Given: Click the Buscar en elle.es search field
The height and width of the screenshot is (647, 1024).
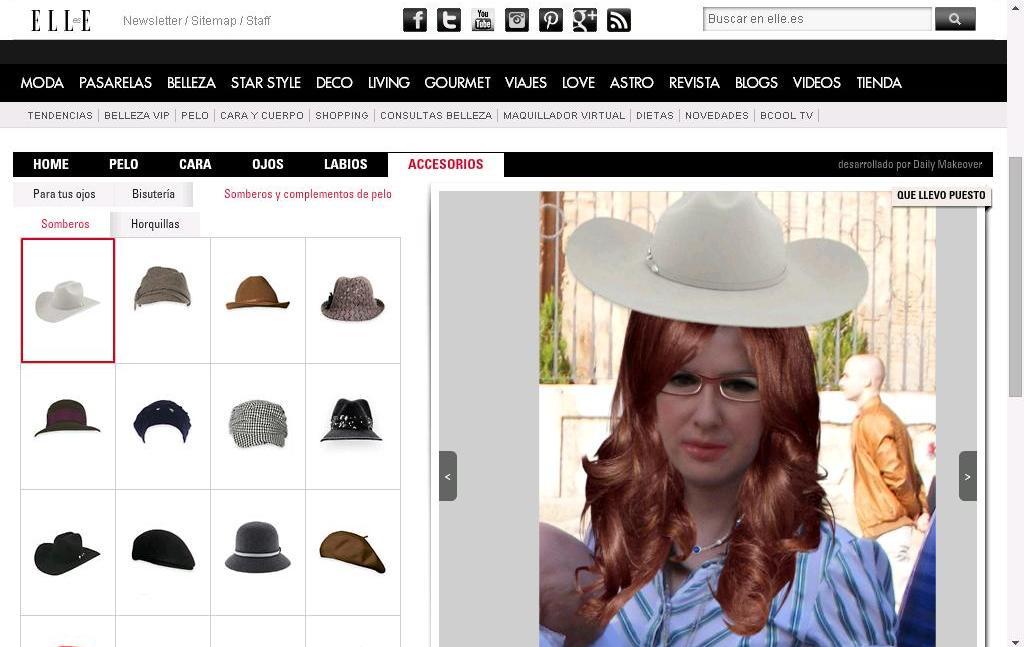Looking at the screenshot, I should [x=817, y=19].
